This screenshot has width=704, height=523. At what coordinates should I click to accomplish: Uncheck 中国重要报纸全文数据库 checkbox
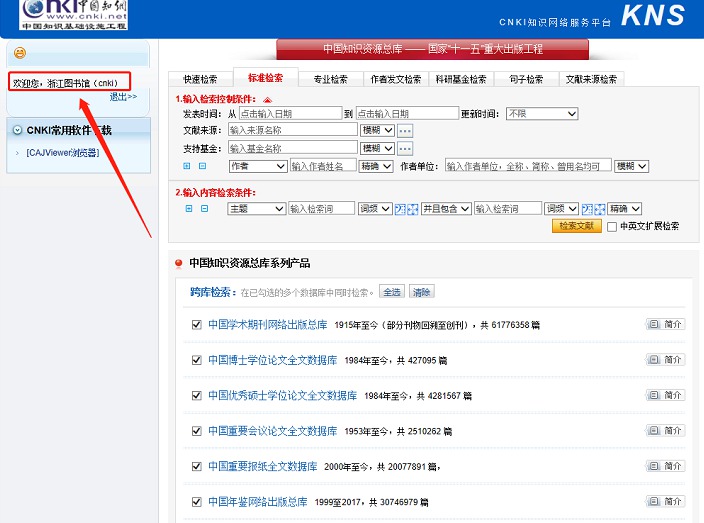pyautogui.click(x=196, y=466)
